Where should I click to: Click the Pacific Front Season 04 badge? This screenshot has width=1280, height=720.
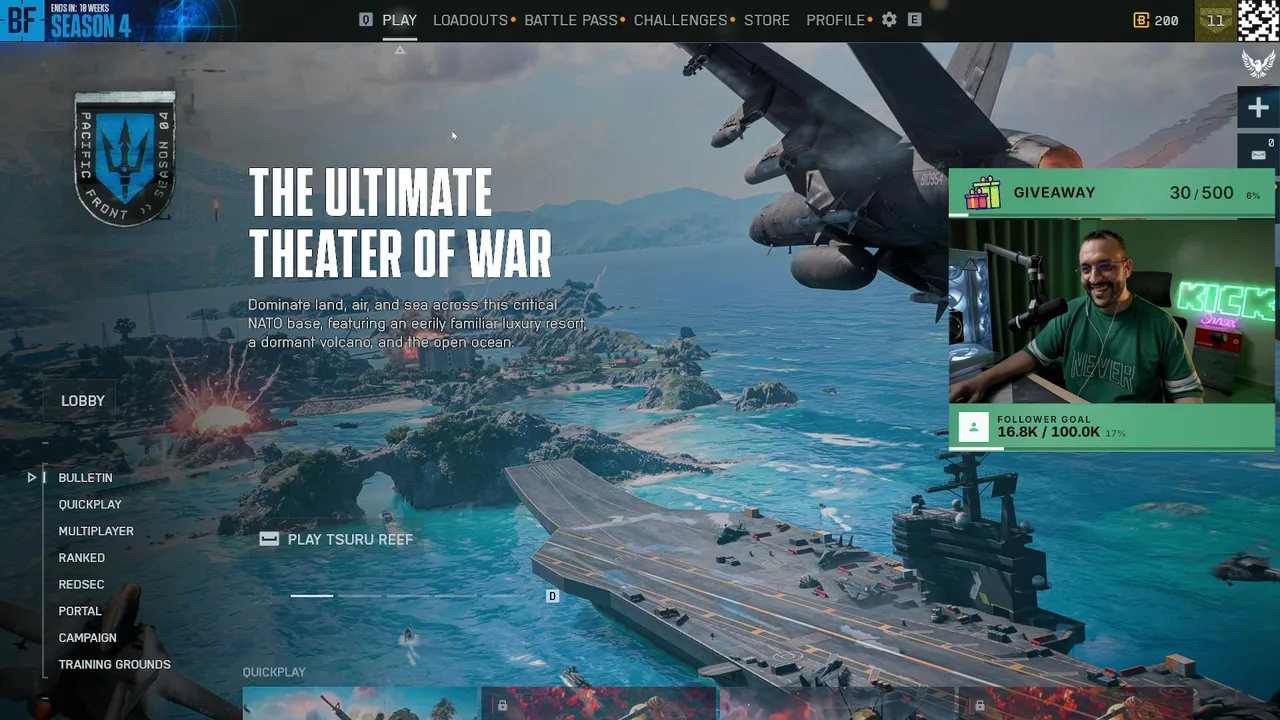point(125,158)
